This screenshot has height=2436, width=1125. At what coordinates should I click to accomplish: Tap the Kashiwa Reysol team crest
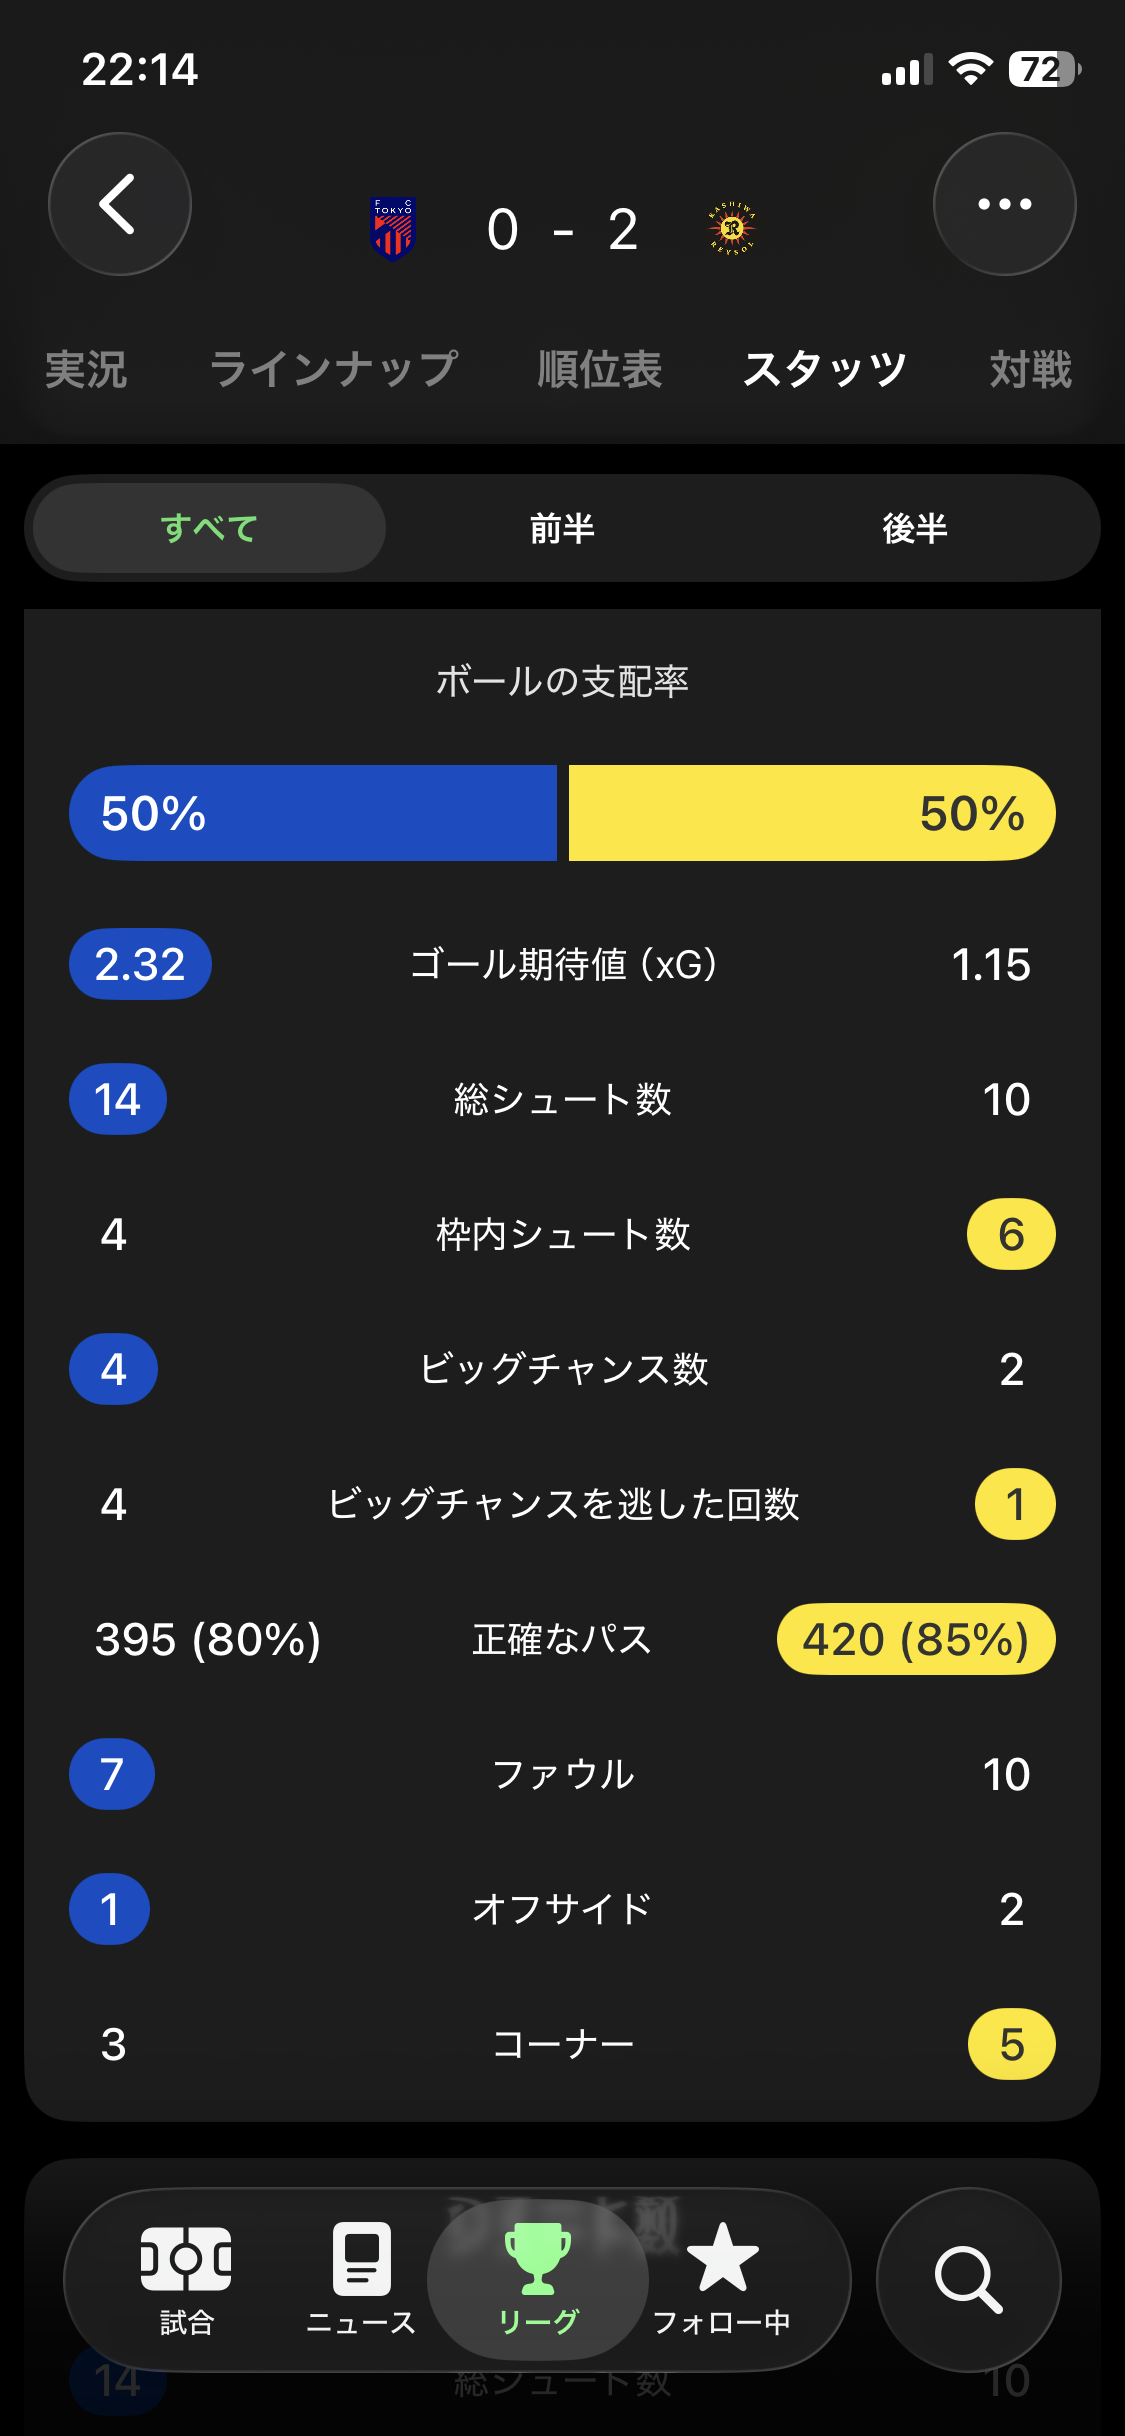tap(732, 229)
